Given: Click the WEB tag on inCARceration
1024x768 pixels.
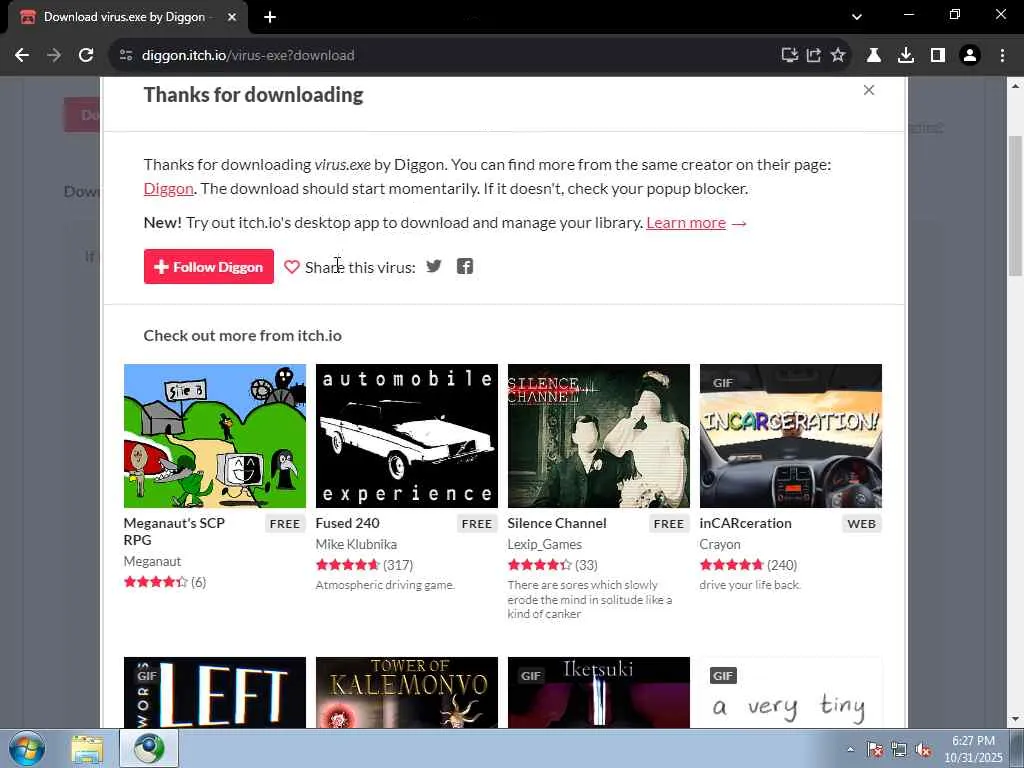Looking at the screenshot, I should pos(861,524).
